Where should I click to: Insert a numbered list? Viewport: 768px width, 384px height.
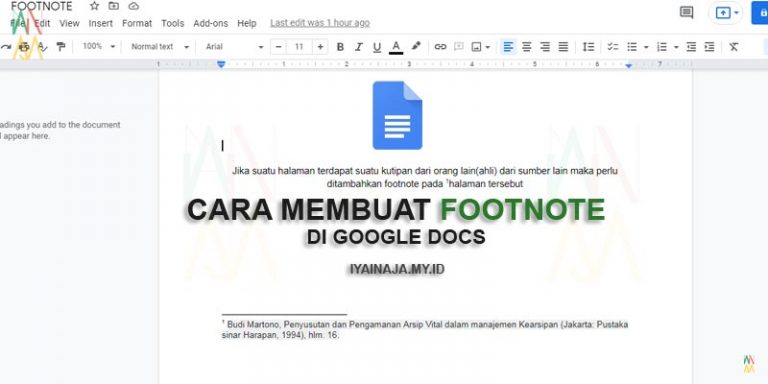click(x=662, y=47)
